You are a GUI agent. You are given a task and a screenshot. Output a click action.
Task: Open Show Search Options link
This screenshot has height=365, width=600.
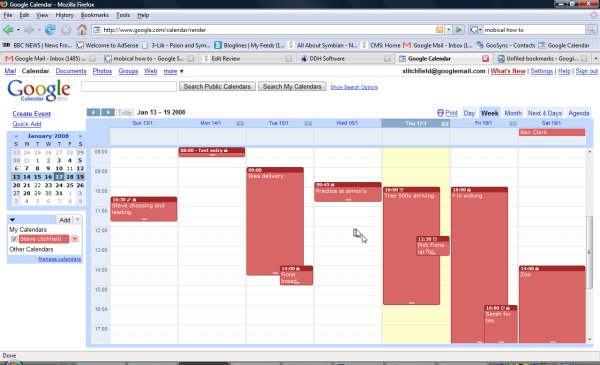(x=354, y=87)
